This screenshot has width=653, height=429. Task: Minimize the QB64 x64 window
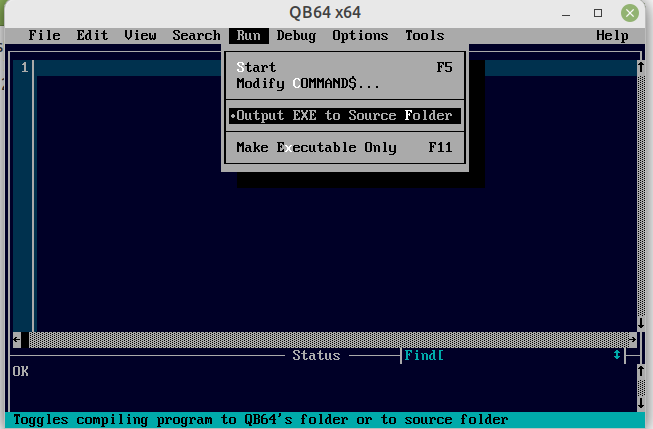click(x=566, y=13)
